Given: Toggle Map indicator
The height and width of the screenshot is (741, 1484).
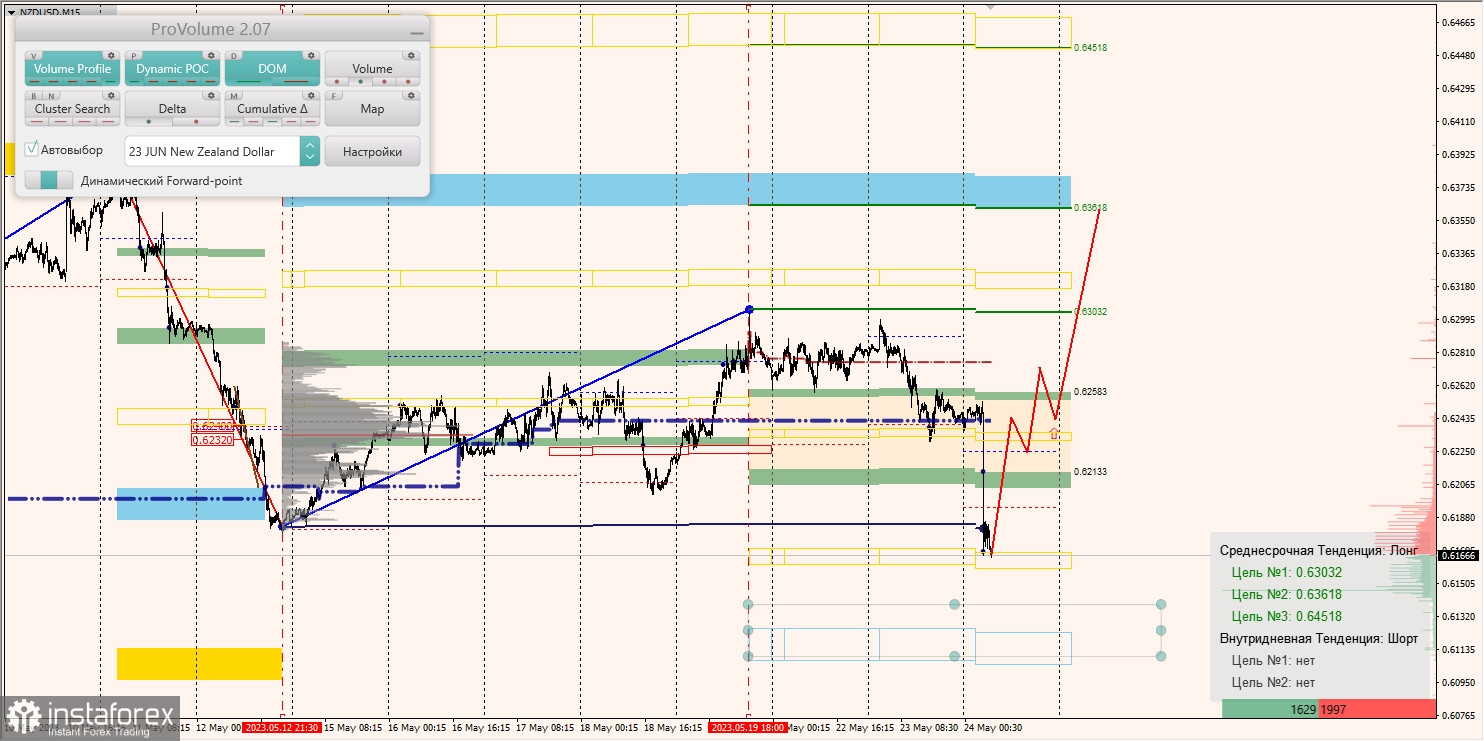Looking at the screenshot, I should tap(372, 108).
